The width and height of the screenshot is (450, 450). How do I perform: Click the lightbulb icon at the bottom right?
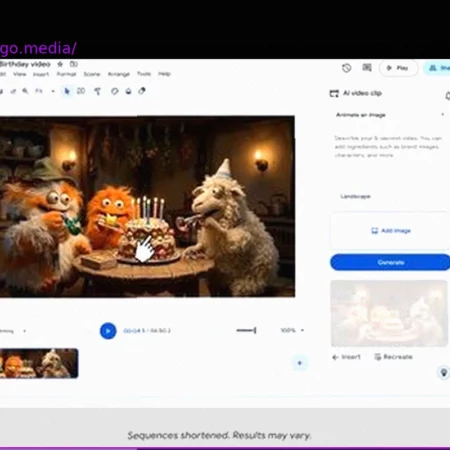[444, 372]
